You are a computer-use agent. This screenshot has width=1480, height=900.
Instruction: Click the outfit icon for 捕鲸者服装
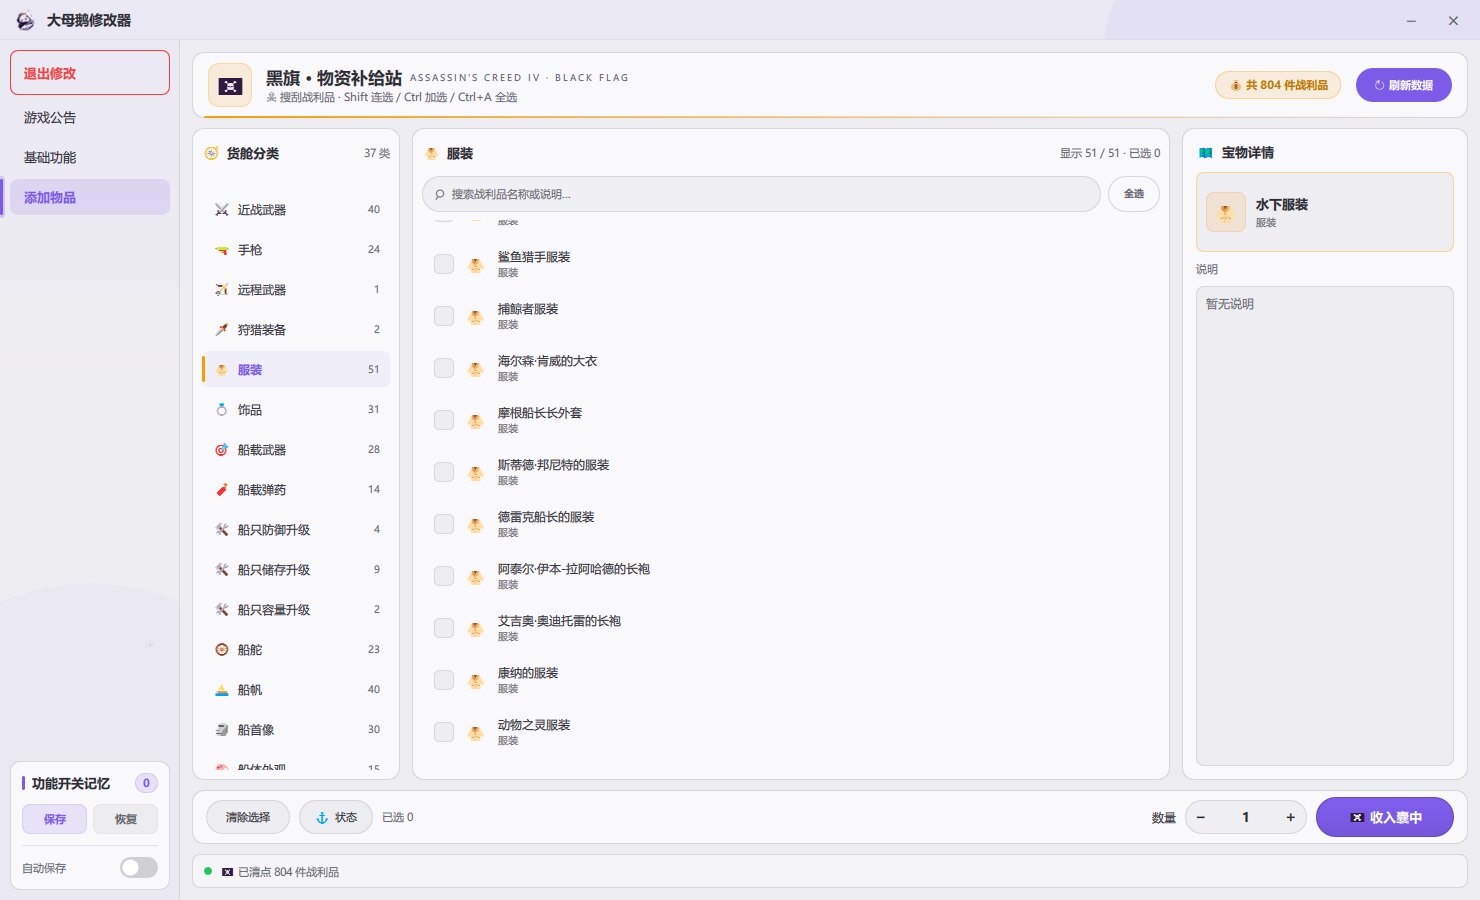[x=476, y=316]
